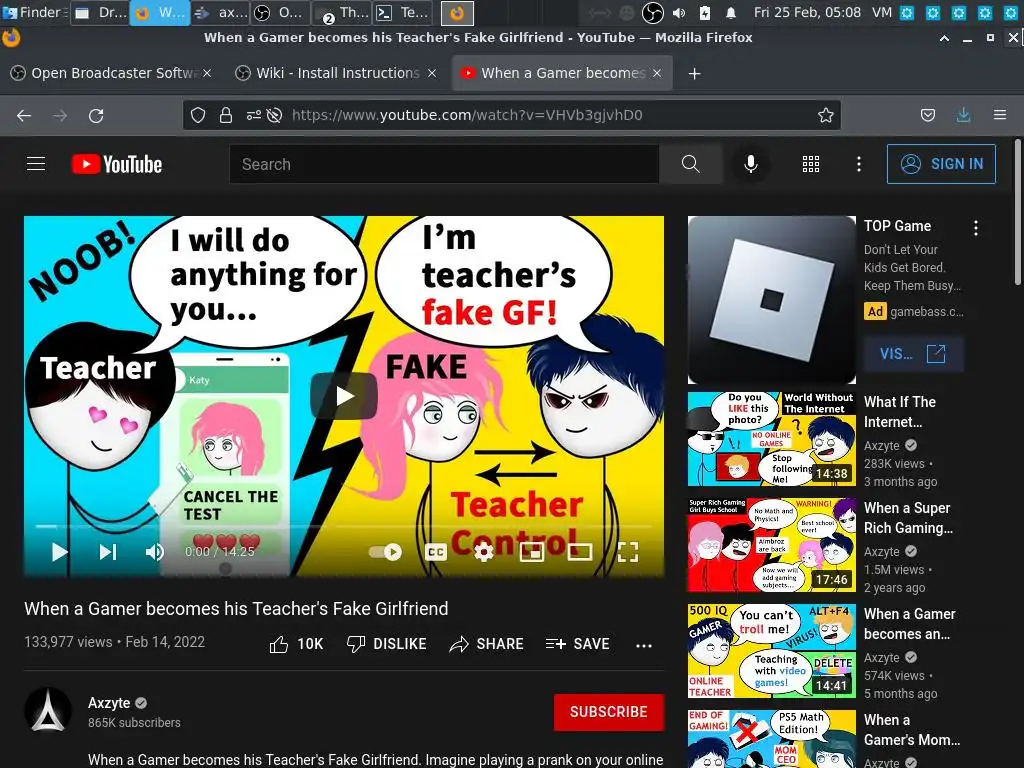1024x768 pixels.
Task: Open site permissions icon in the address bar
Action: 253,116
